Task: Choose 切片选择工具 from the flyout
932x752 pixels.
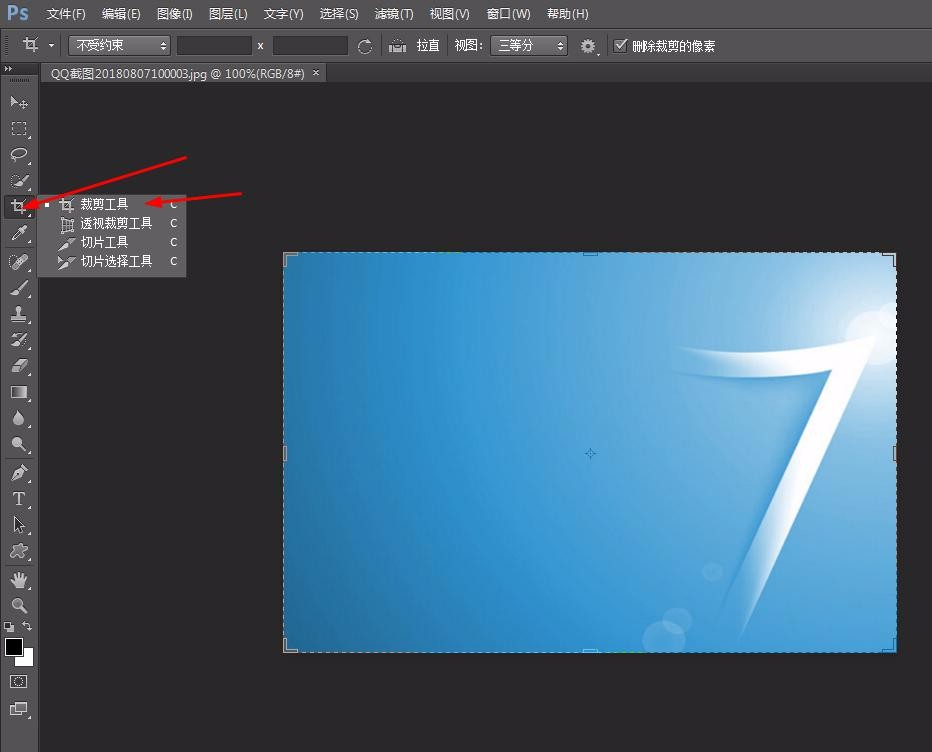Action: coord(112,262)
